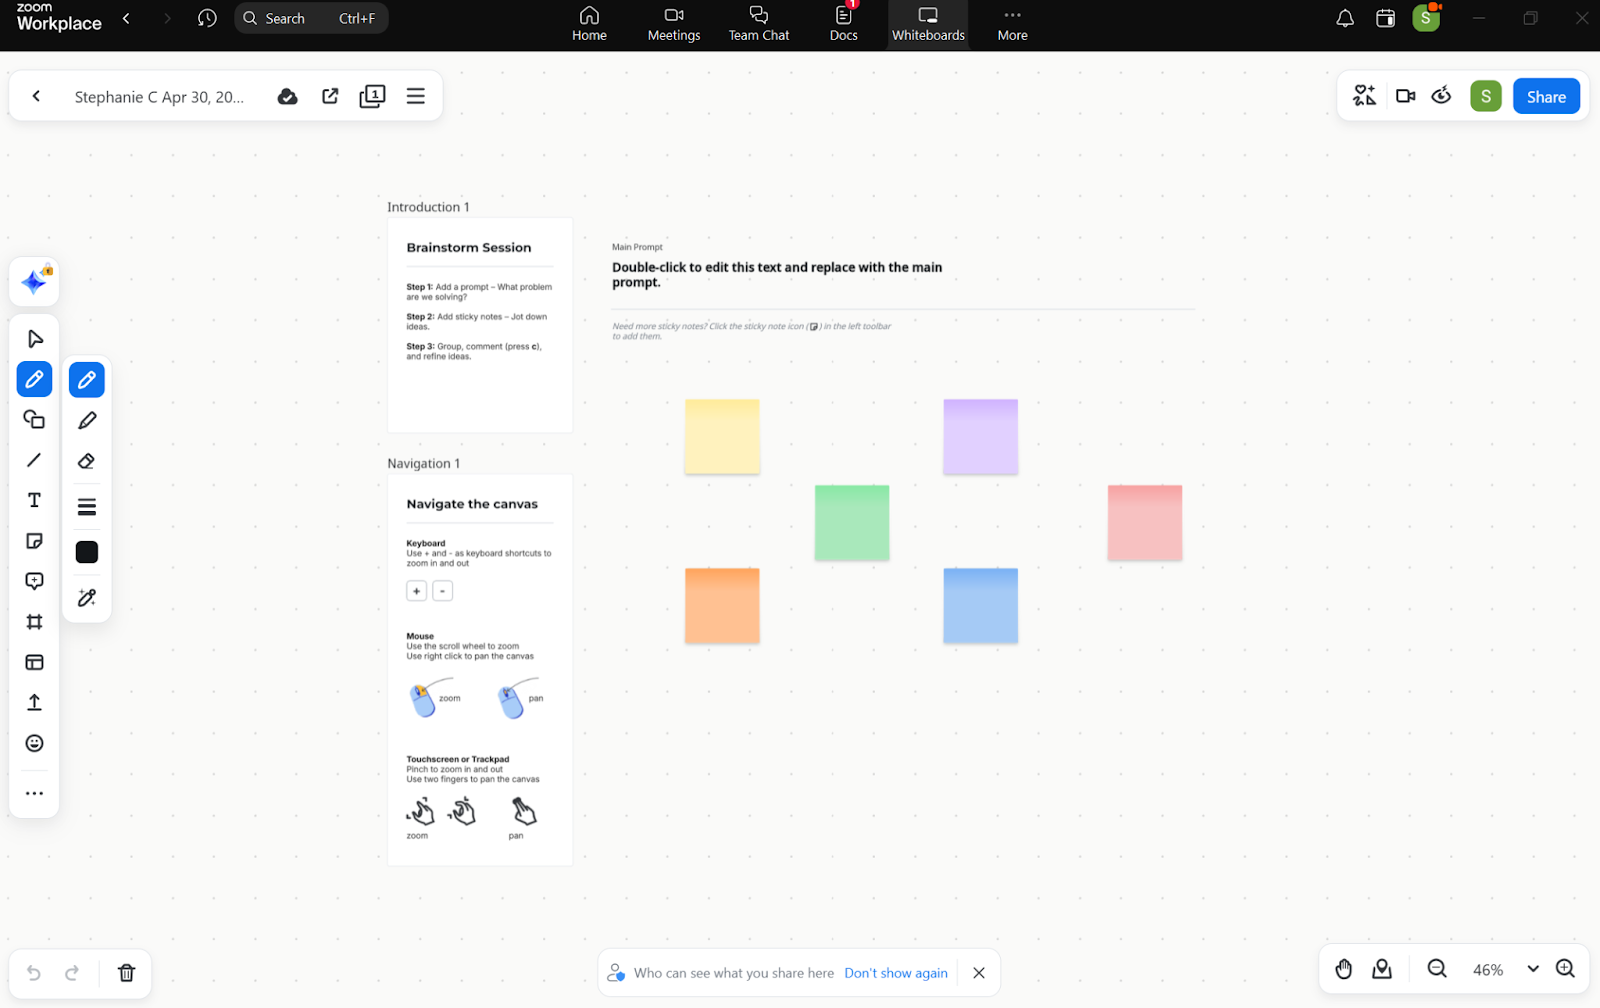
Task: Select the orange sticky note
Action: [x=722, y=605]
